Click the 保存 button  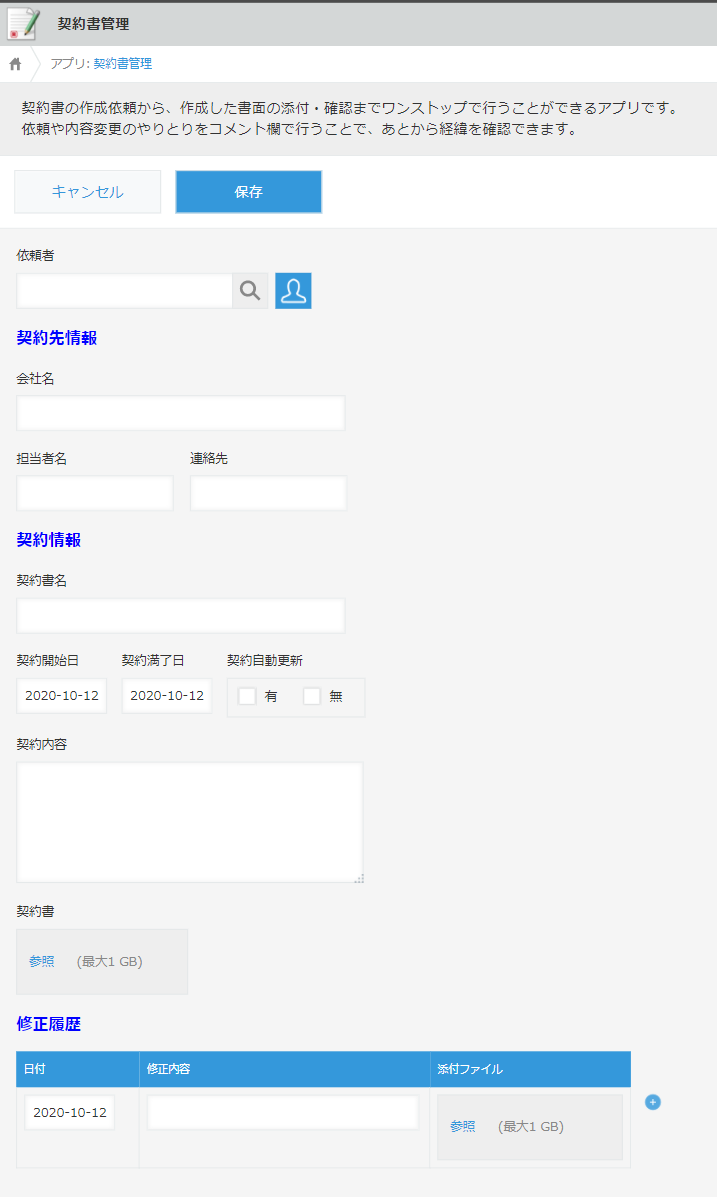(x=249, y=192)
